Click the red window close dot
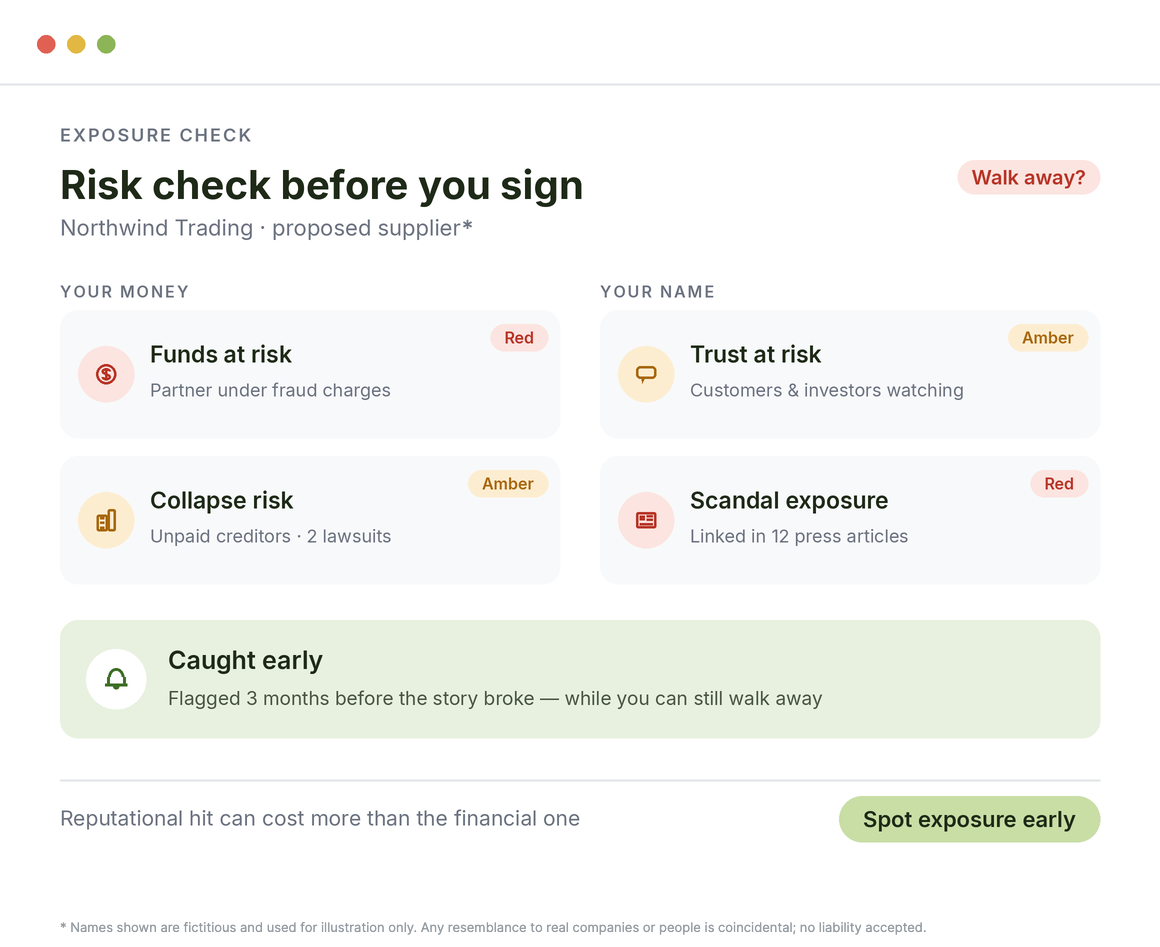Image resolution: width=1160 pixels, height=947 pixels. click(46, 44)
